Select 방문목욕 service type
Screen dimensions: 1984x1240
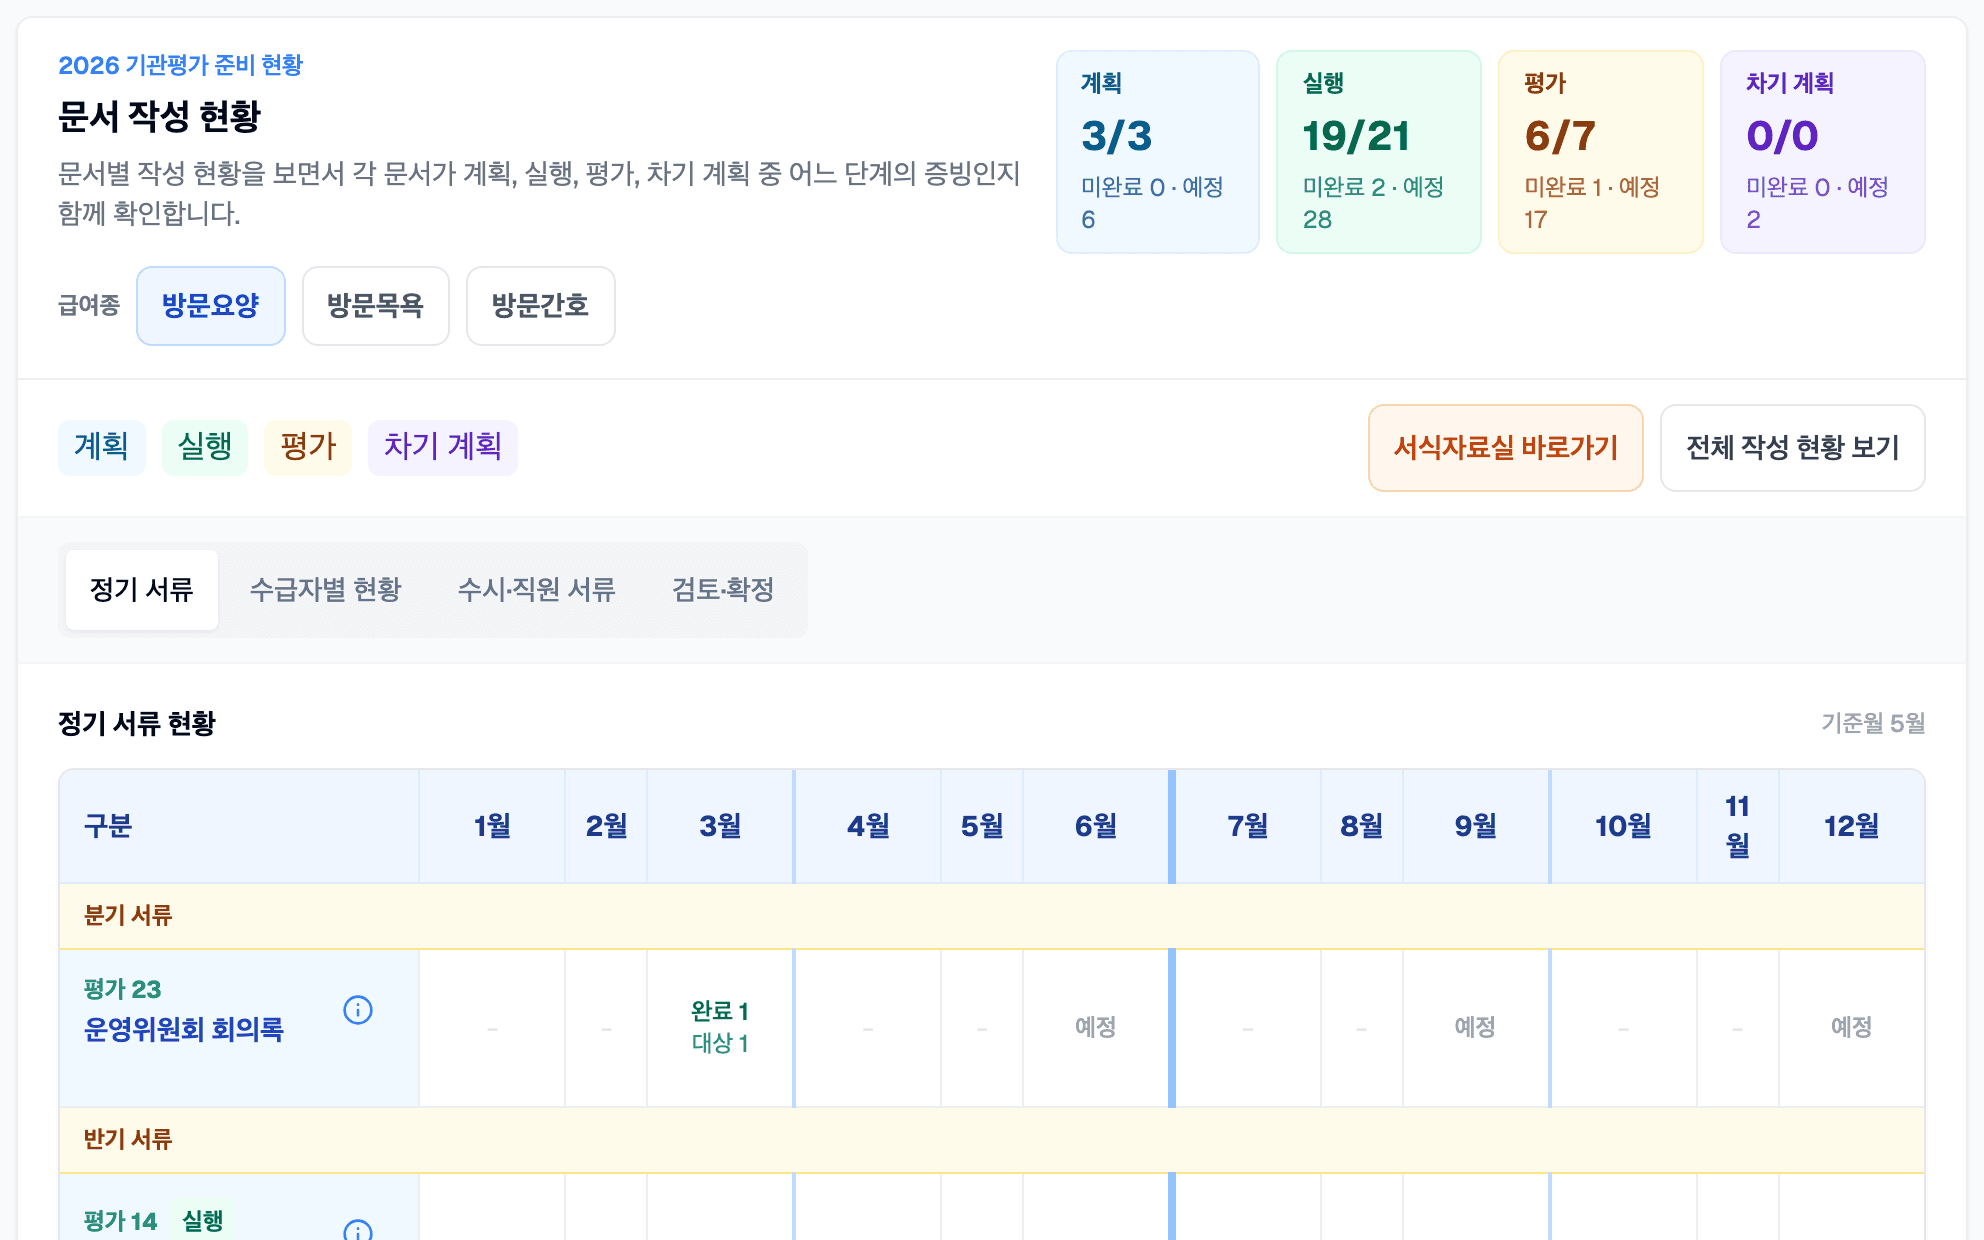(x=376, y=306)
